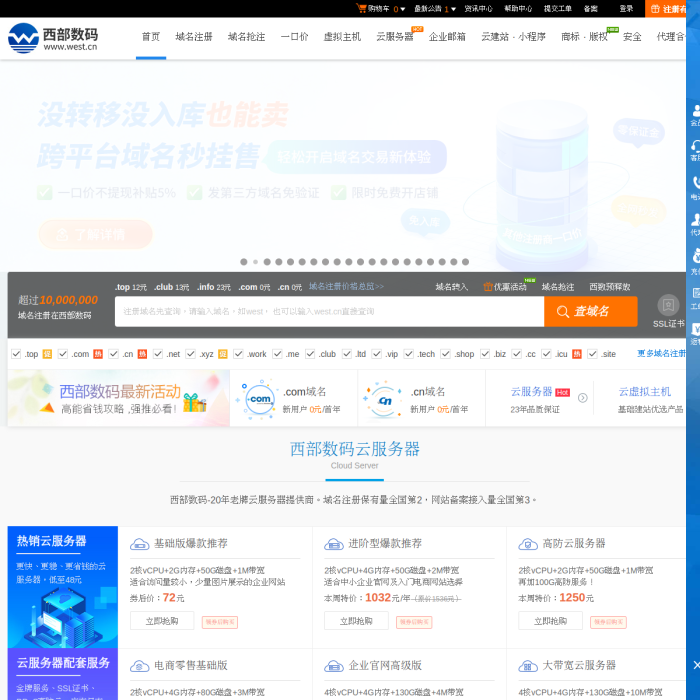700x700 pixels.
Task: Toggle the .work domain checkbox
Action: [238, 354]
